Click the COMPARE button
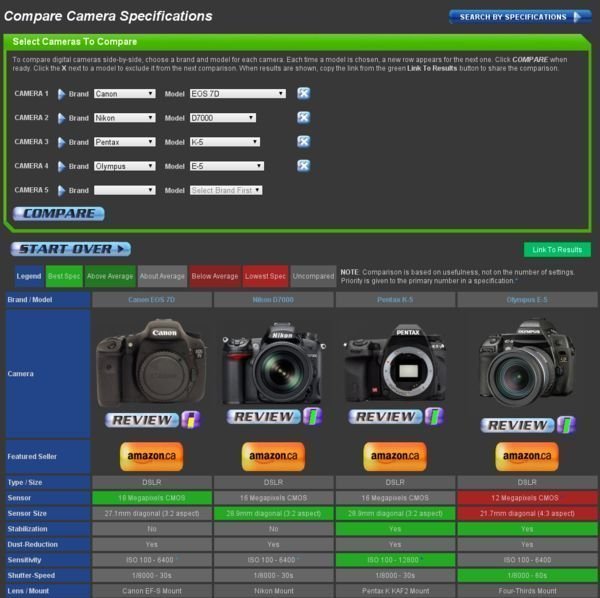This screenshot has width=600, height=598. 59,213
